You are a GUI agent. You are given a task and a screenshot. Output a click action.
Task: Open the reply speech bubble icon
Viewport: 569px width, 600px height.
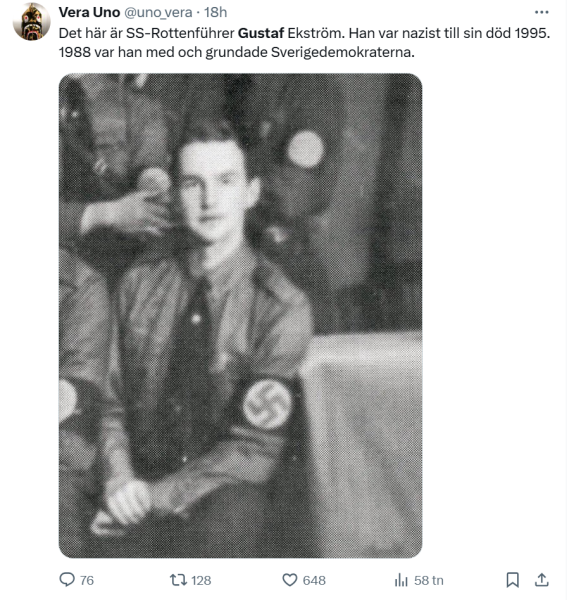67,580
